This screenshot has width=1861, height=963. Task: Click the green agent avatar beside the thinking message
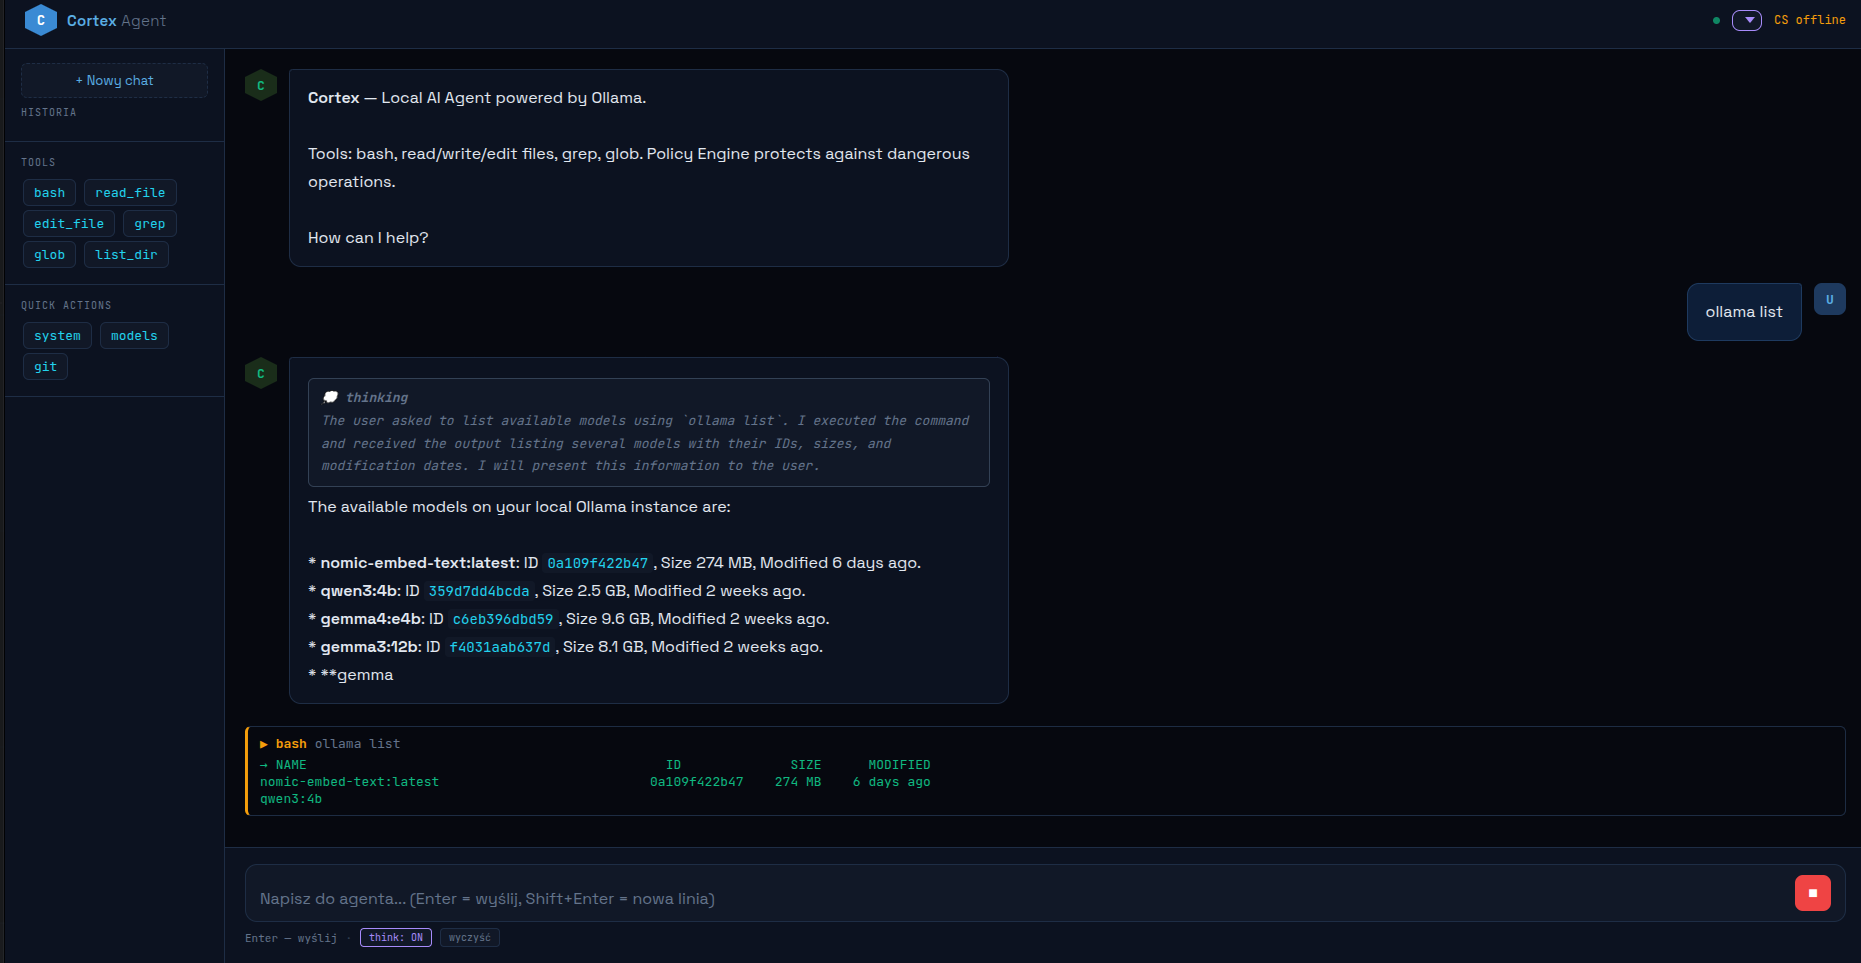point(261,373)
